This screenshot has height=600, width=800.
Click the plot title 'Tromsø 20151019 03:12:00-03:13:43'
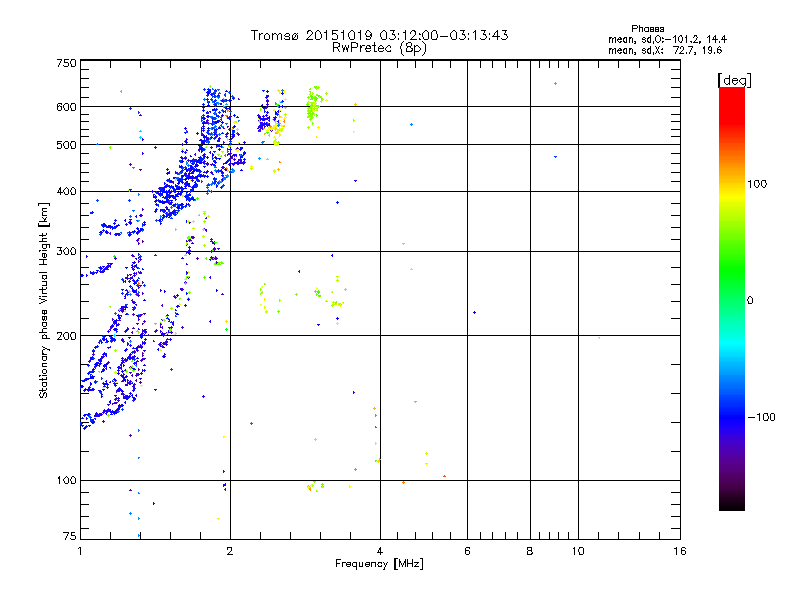(x=379, y=35)
